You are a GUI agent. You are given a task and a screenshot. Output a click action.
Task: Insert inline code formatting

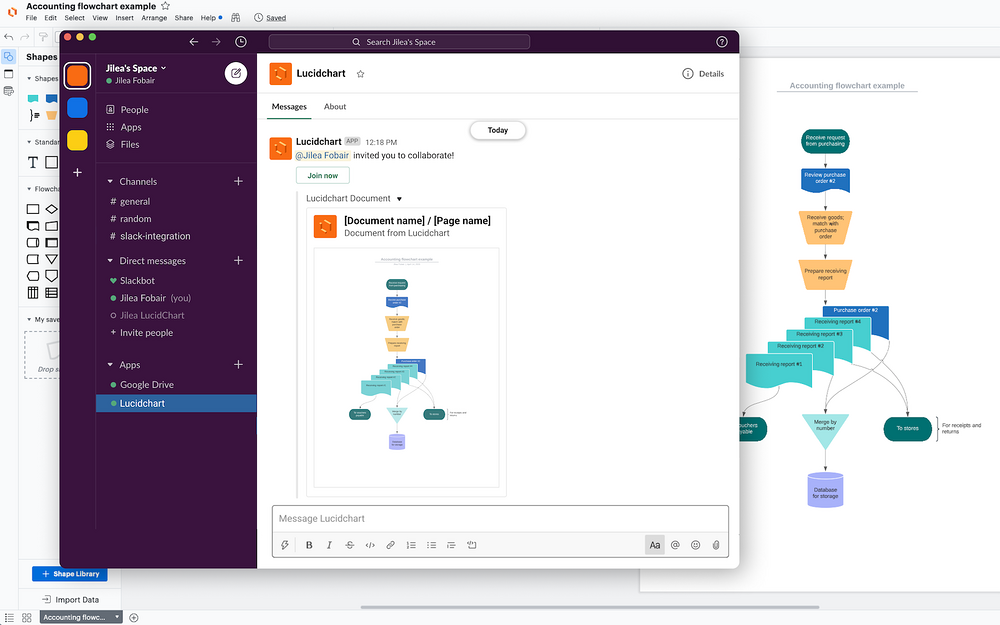point(370,545)
